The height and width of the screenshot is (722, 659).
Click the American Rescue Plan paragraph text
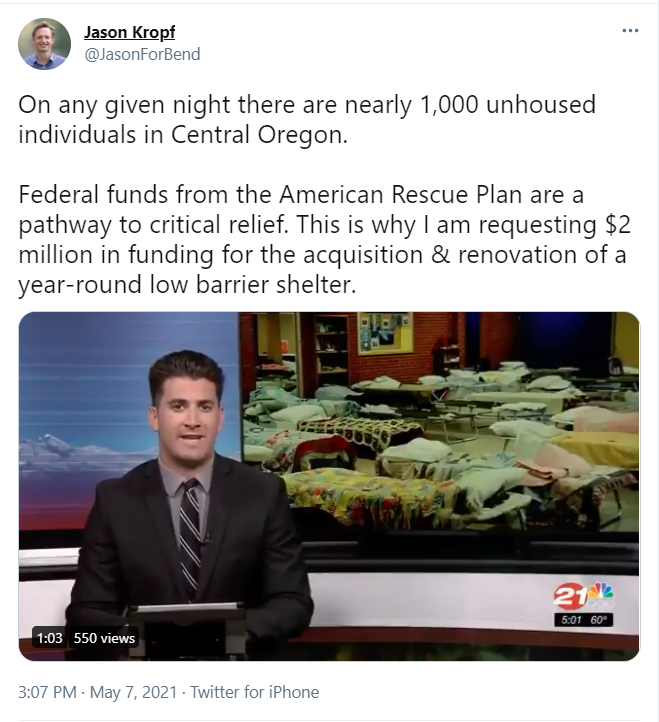(x=324, y=239)
